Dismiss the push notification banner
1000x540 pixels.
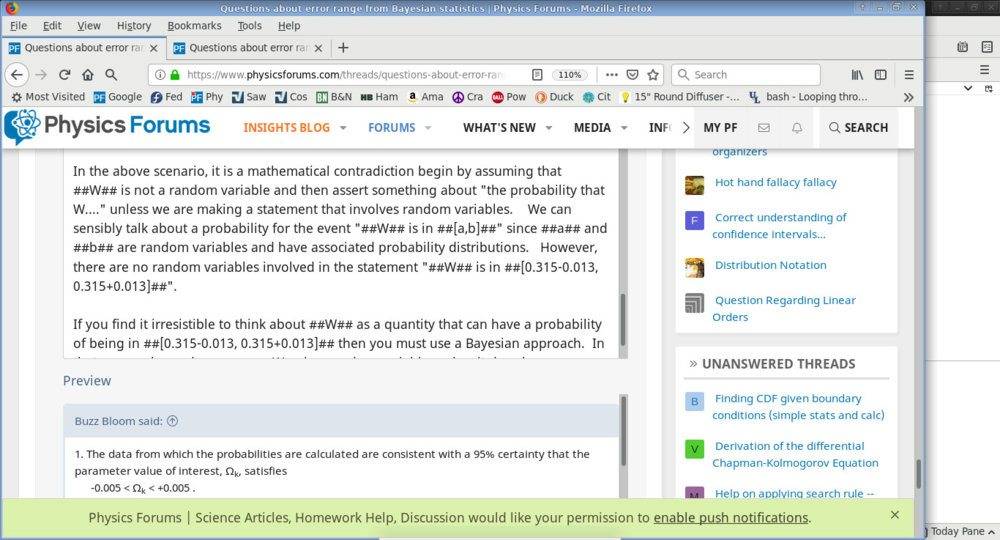click(895, 514)
